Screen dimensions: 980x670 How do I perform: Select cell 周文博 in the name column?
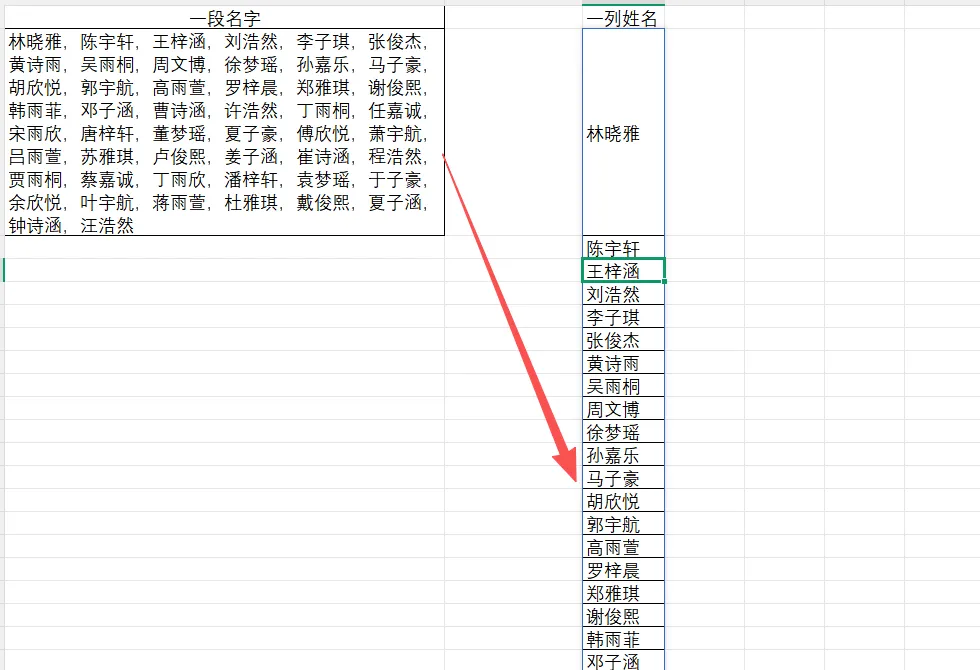[x=623, y=409]
